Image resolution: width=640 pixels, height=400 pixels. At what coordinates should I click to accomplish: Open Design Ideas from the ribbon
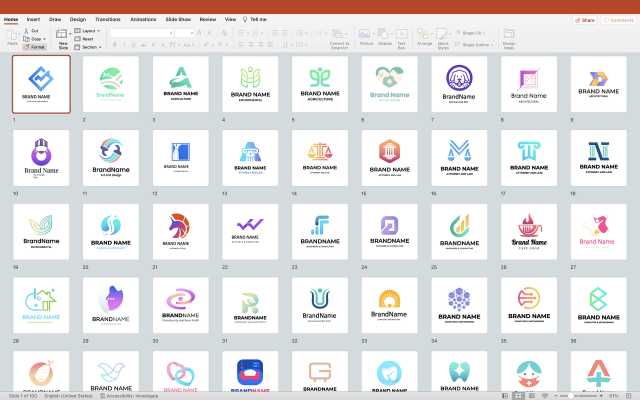509,36
